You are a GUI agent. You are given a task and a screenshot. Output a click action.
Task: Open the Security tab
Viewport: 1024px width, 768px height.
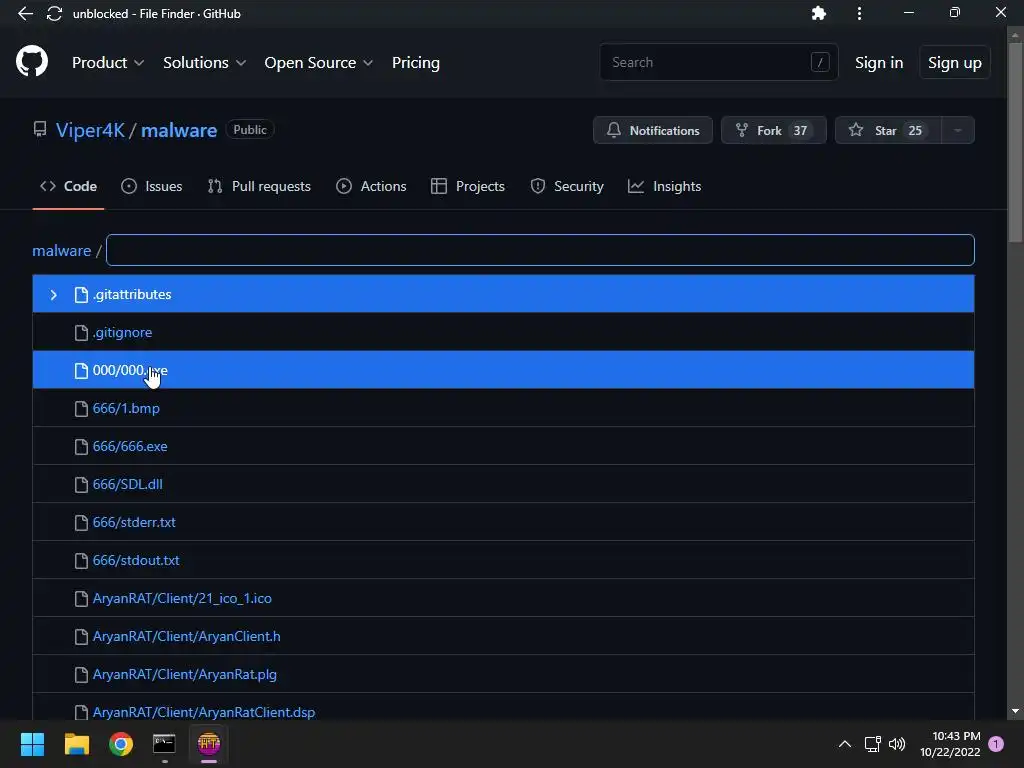[567, 186]
